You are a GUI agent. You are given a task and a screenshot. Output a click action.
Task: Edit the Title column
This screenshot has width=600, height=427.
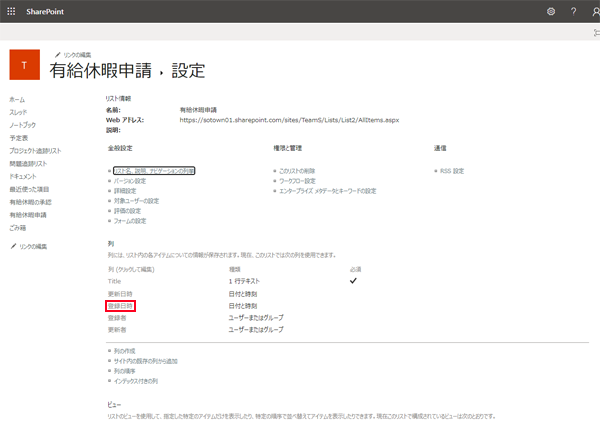click(x=114, y=281)
